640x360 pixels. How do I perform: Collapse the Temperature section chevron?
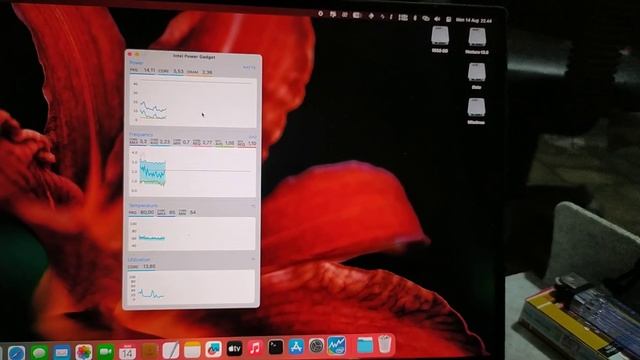253,206
